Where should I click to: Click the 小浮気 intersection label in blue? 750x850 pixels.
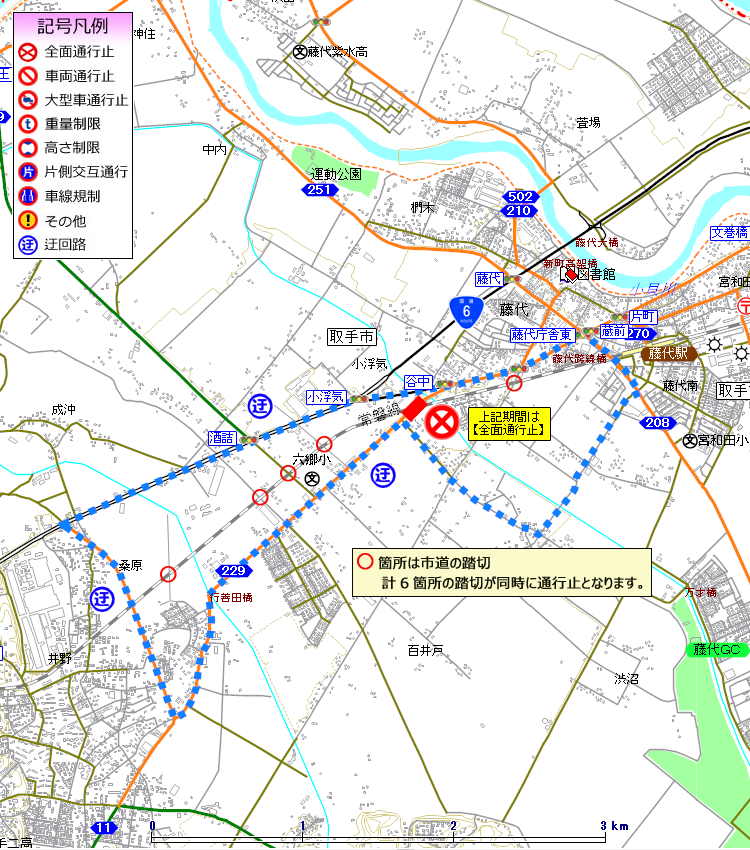[326, 397]
